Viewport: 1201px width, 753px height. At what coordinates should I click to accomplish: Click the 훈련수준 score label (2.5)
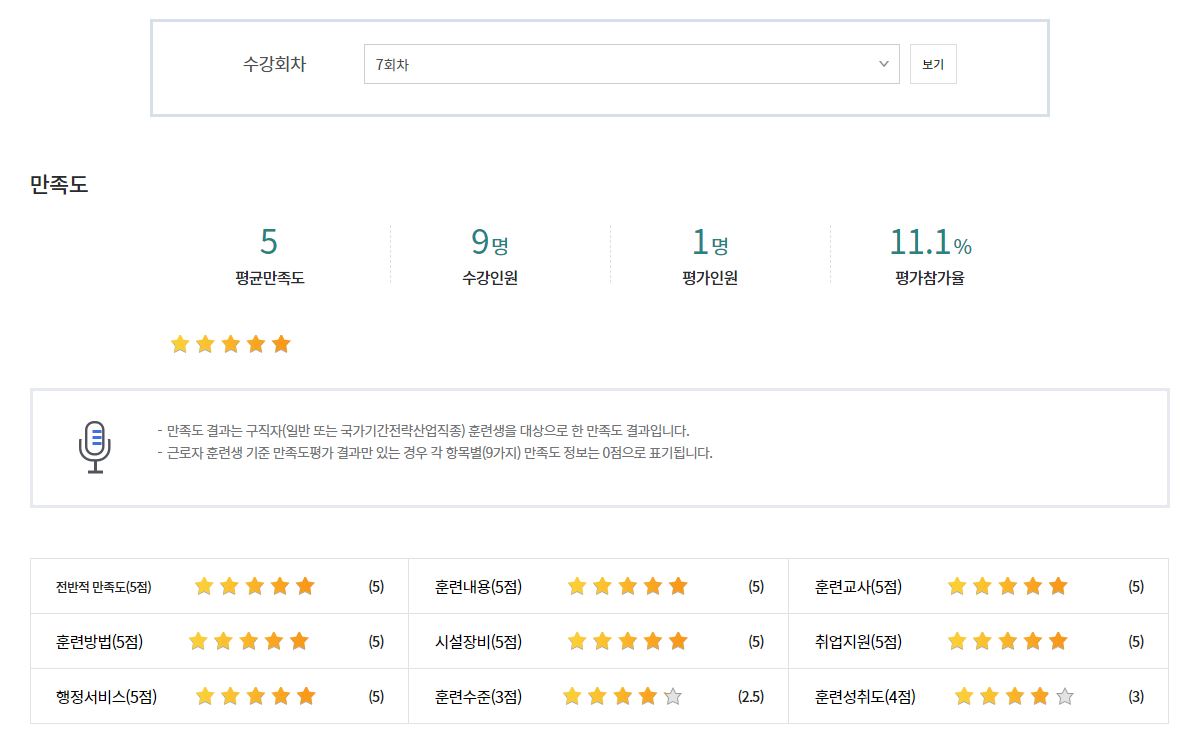(750, 697)
